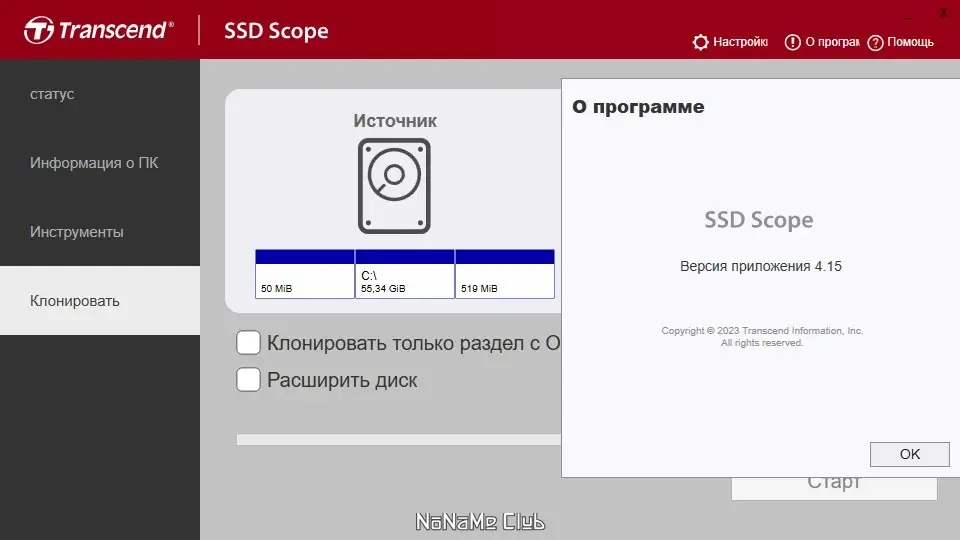This screenshot has height=540, width=960.
Task: Open the Настройки menu label
Action: tap(740, 42)
